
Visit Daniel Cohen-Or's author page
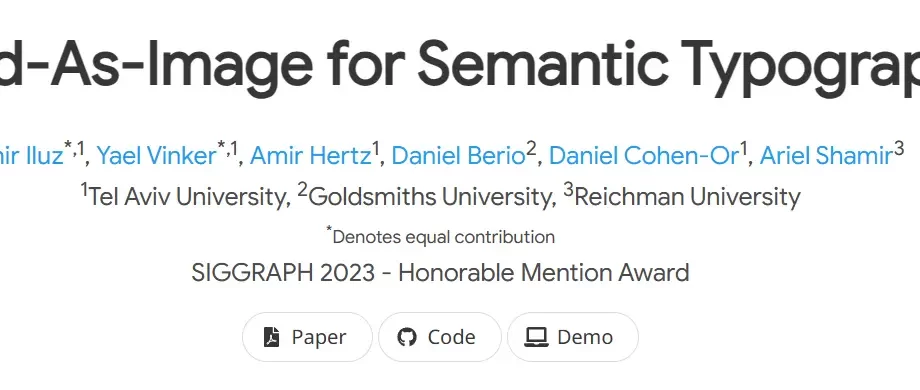tap(644, 156)
